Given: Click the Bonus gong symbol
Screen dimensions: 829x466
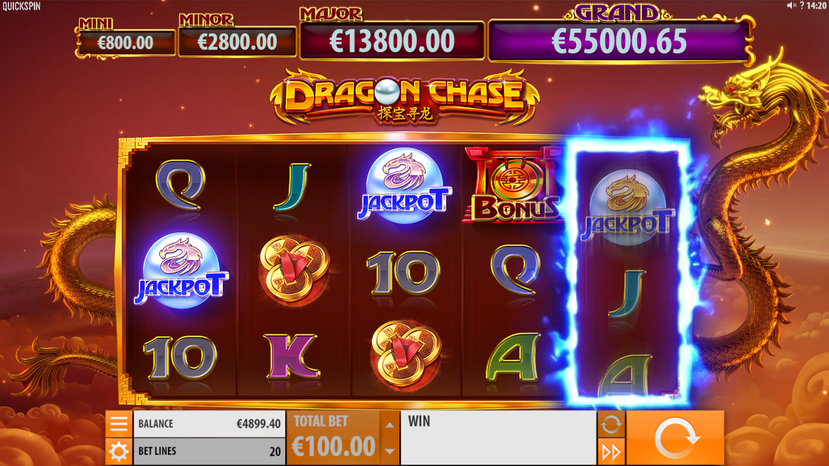Looking at the screenshot, I should tap(513, 185).
